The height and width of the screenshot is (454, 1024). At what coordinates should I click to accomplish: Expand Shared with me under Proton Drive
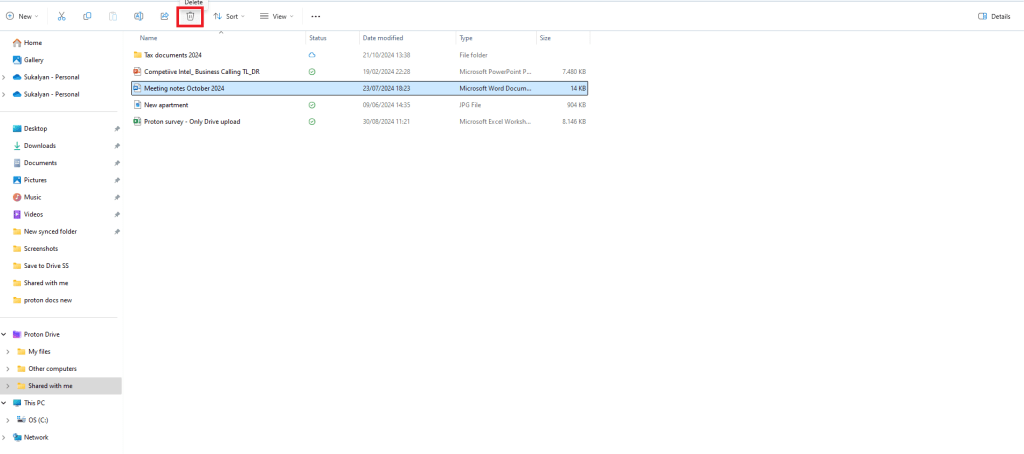coord(7,386)
